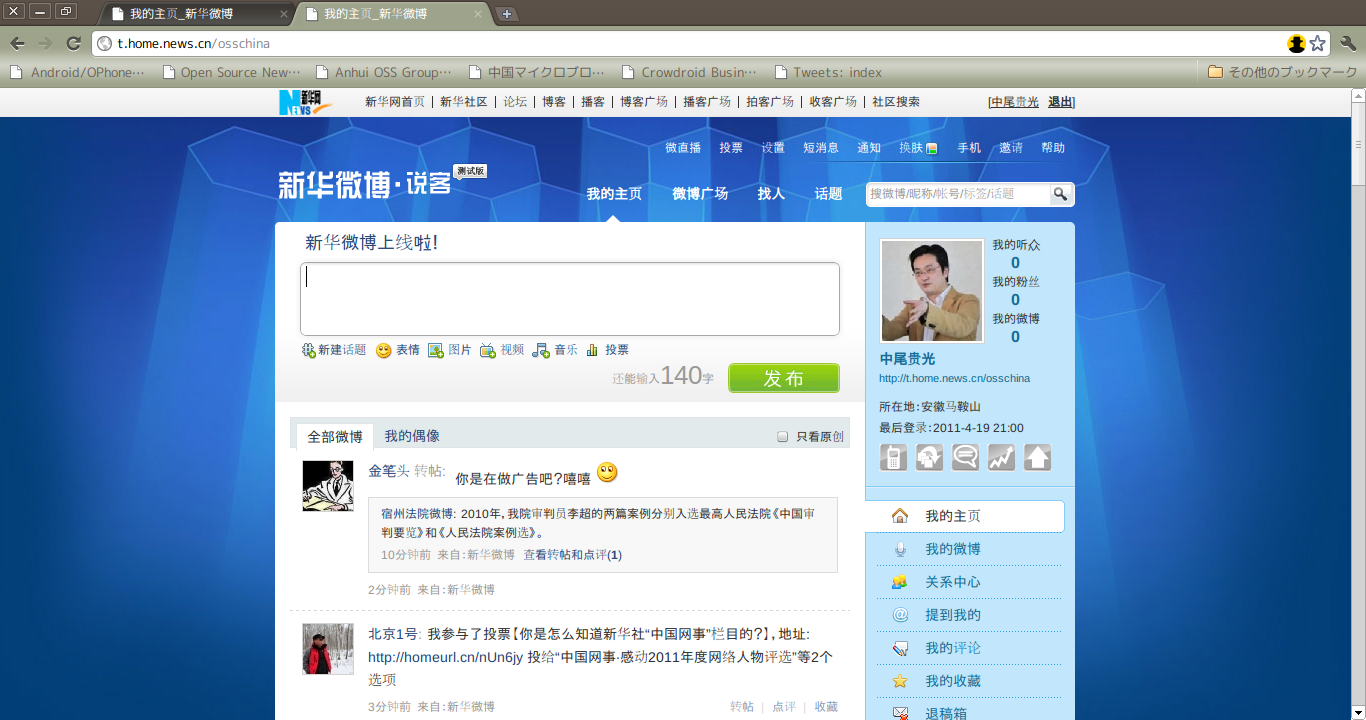Image resolution: width=1366 pixels, height=720 pixels.
Task: Click the 搜微博/昵称 search field
Action: coord(957,194)
